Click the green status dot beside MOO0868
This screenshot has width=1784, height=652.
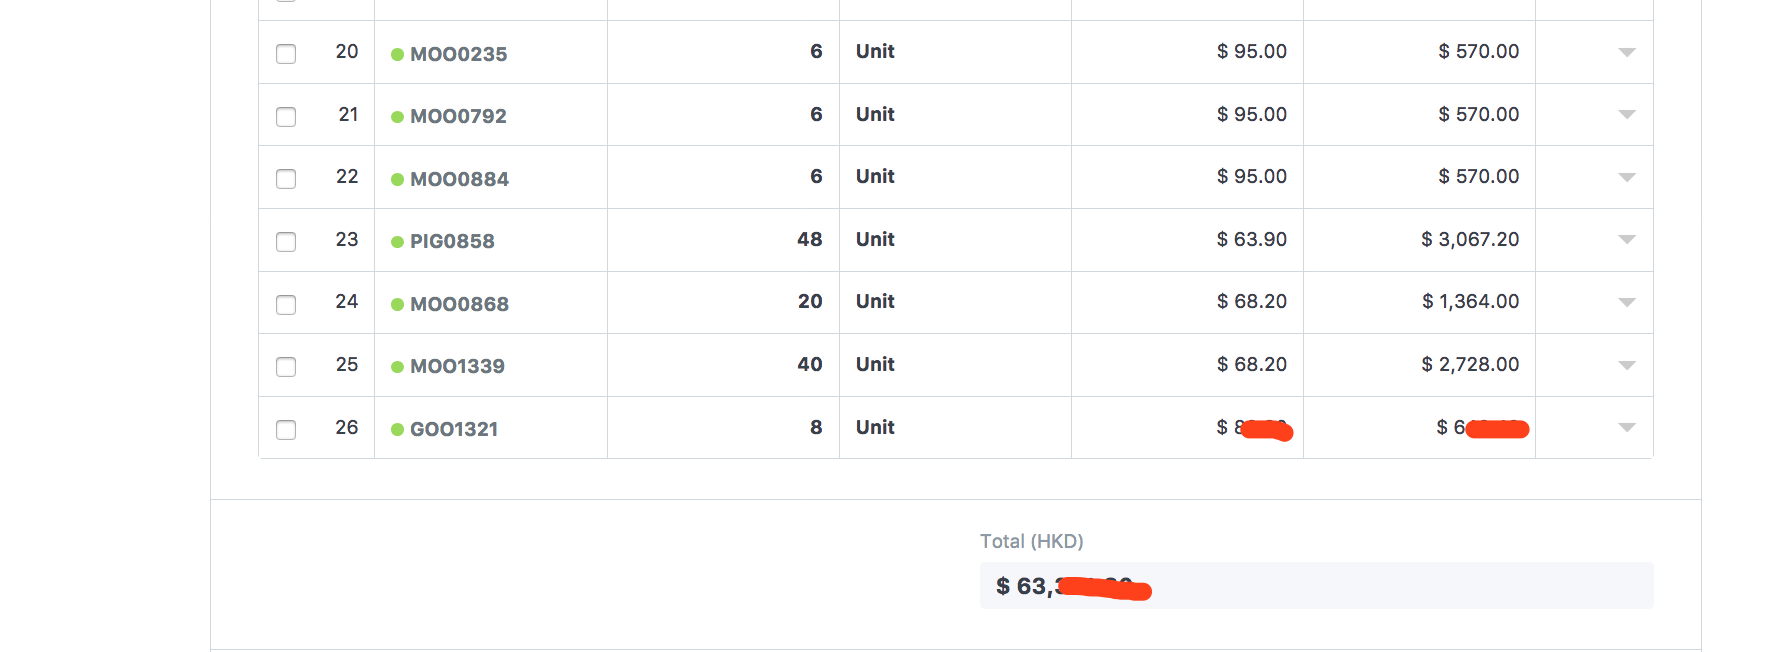[397, 305]
